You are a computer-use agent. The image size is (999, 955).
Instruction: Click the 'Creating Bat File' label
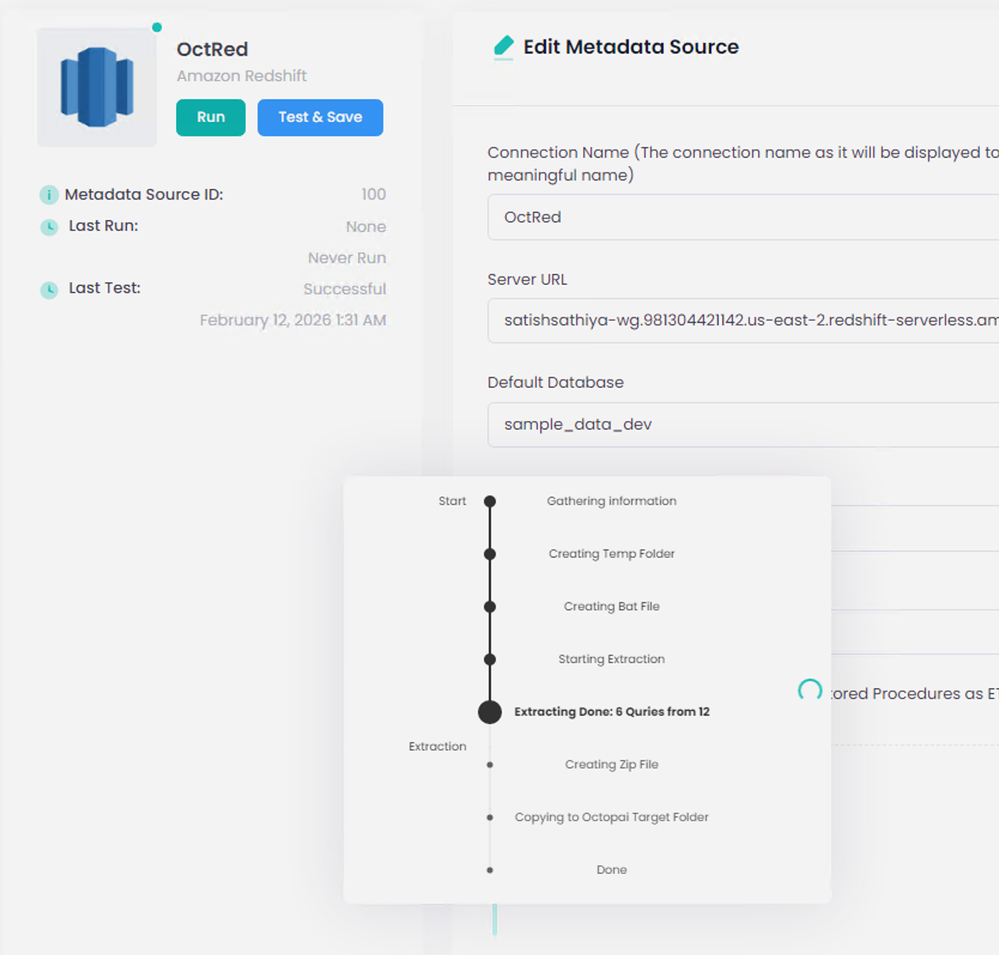click(612, 607)
